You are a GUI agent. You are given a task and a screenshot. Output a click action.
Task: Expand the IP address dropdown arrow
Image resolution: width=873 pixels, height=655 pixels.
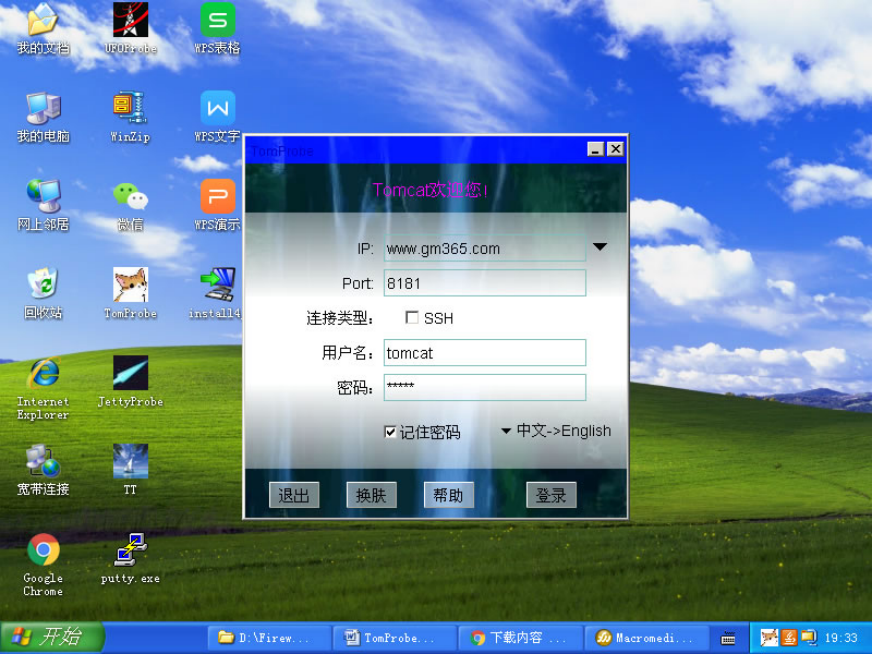tap(600, 247)
